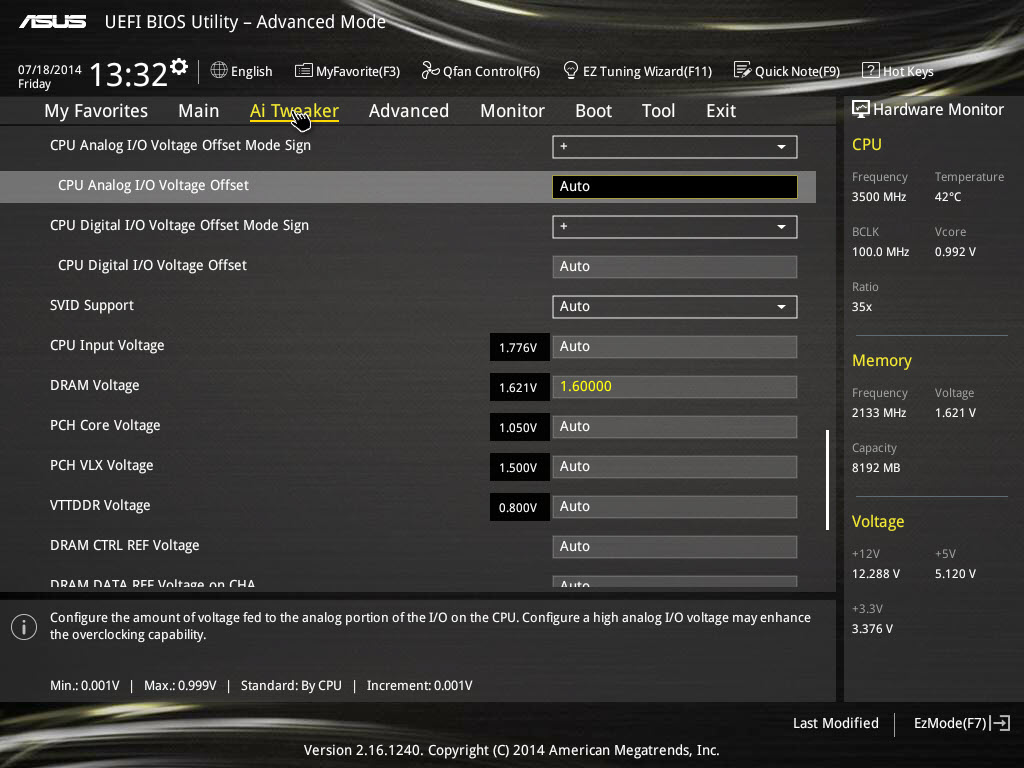This screenshot has width=1024, height=768.
Task: Click the date 07/18/2014 Friday
Action: pos(50,76)
